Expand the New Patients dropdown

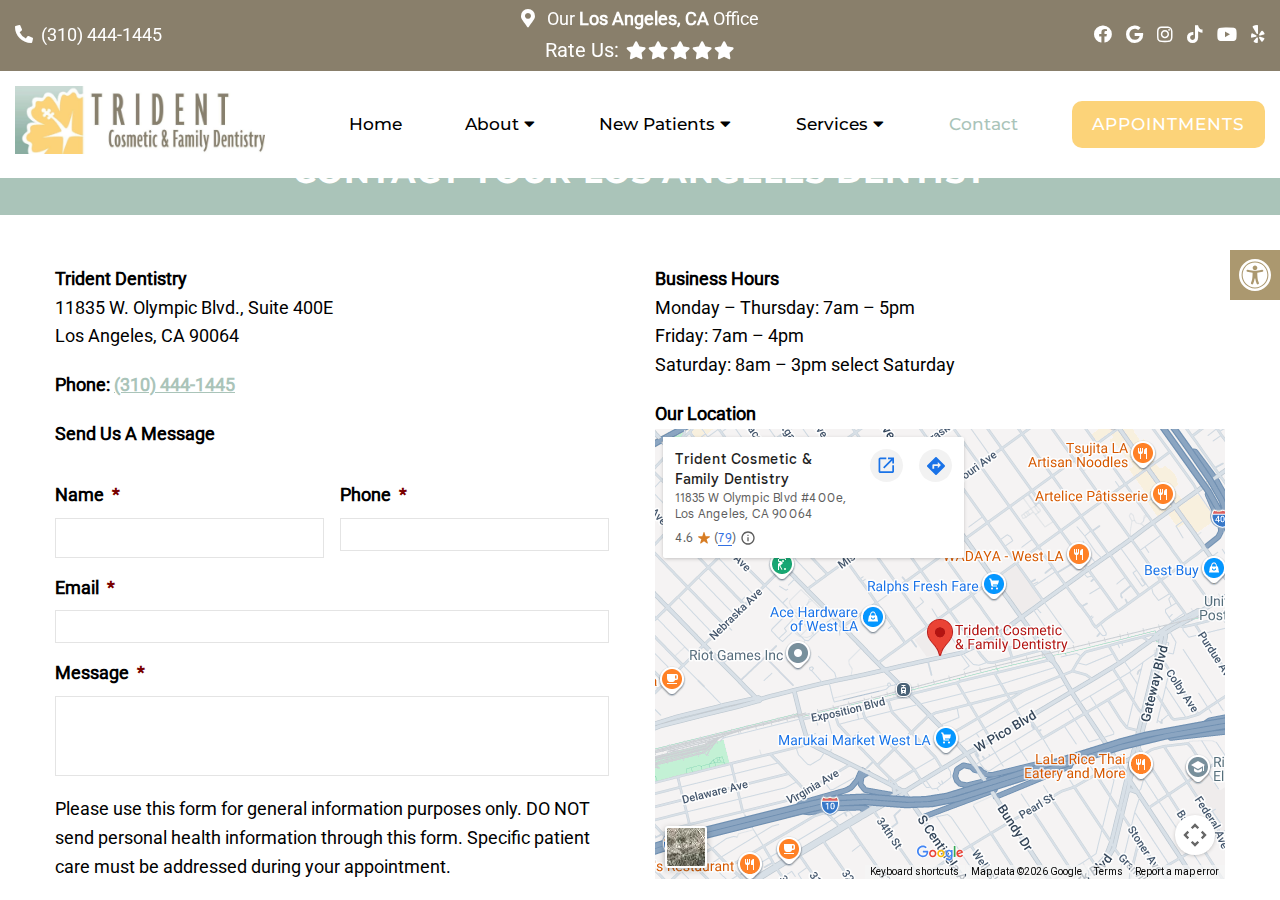665,124
